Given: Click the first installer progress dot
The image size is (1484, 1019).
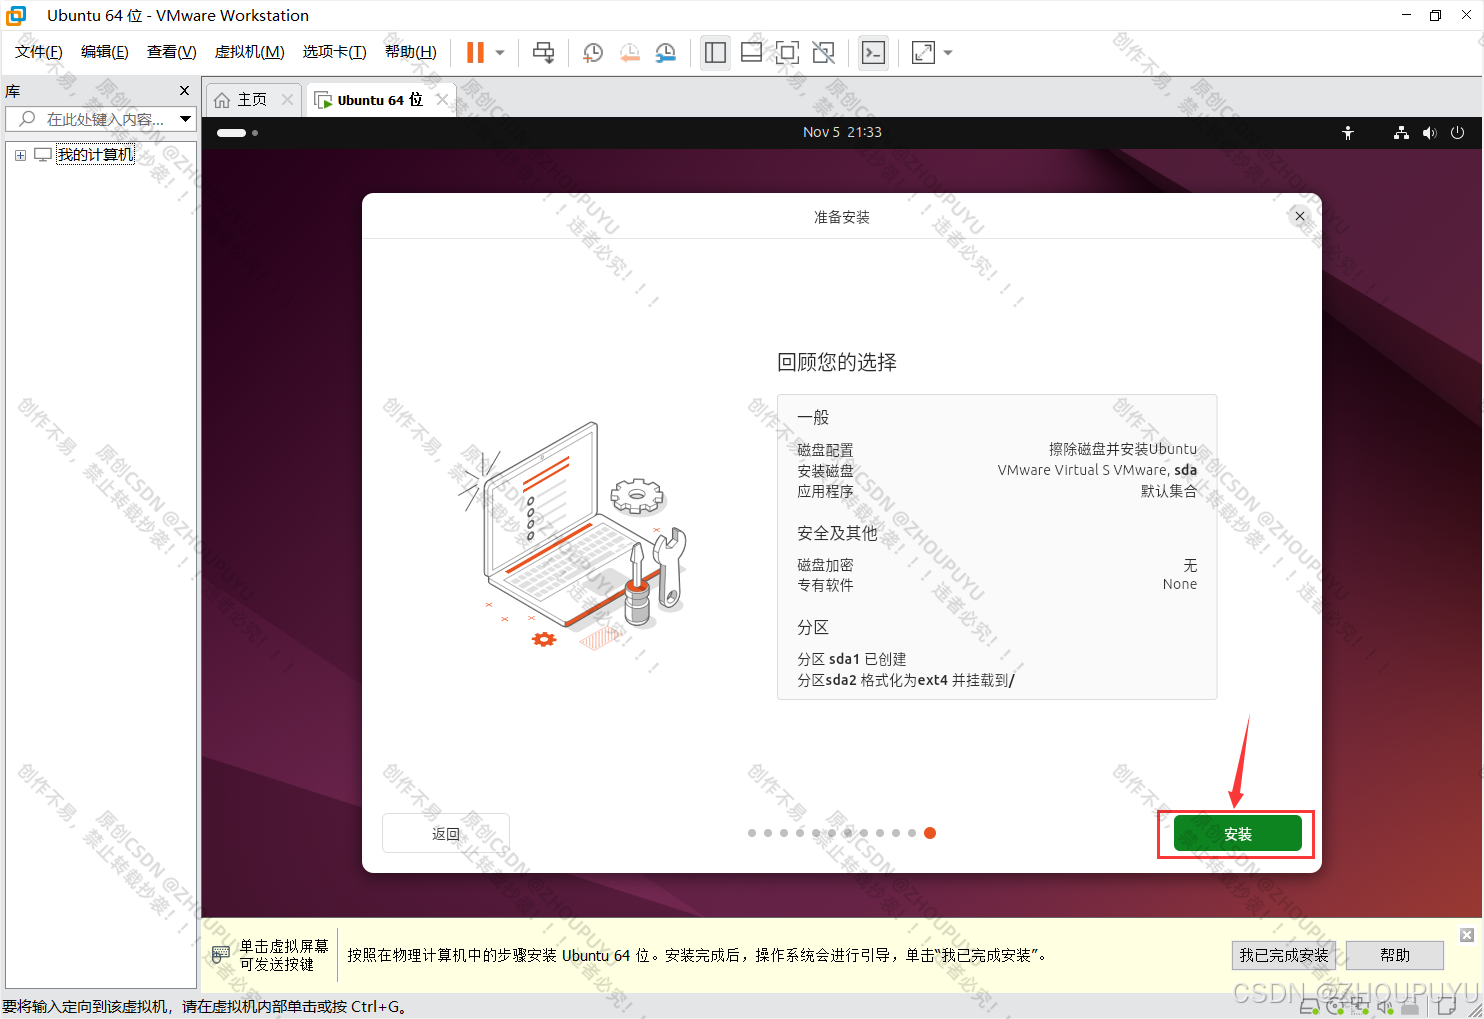Looking at the screenshot, I should tap(752, 833).
